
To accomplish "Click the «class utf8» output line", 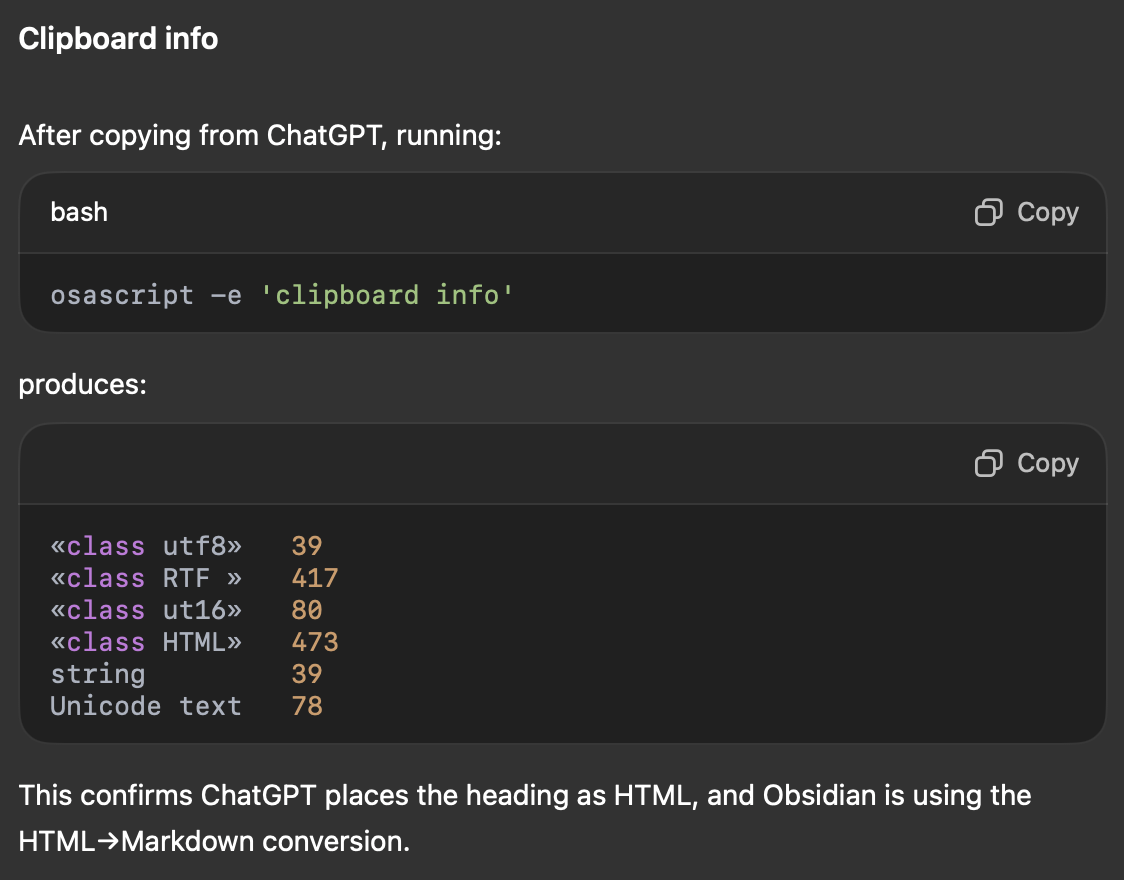I will pyautogui.click(x=146, y=546).
